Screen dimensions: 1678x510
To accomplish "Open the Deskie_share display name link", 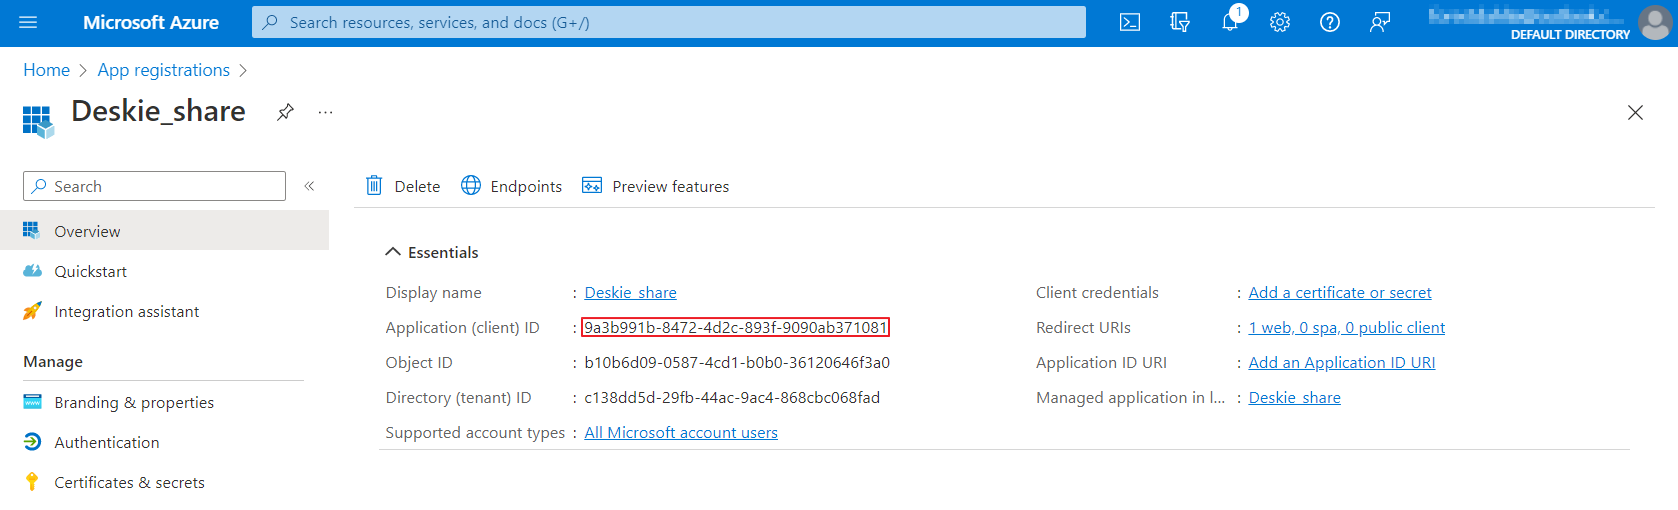I will (630, 292).
